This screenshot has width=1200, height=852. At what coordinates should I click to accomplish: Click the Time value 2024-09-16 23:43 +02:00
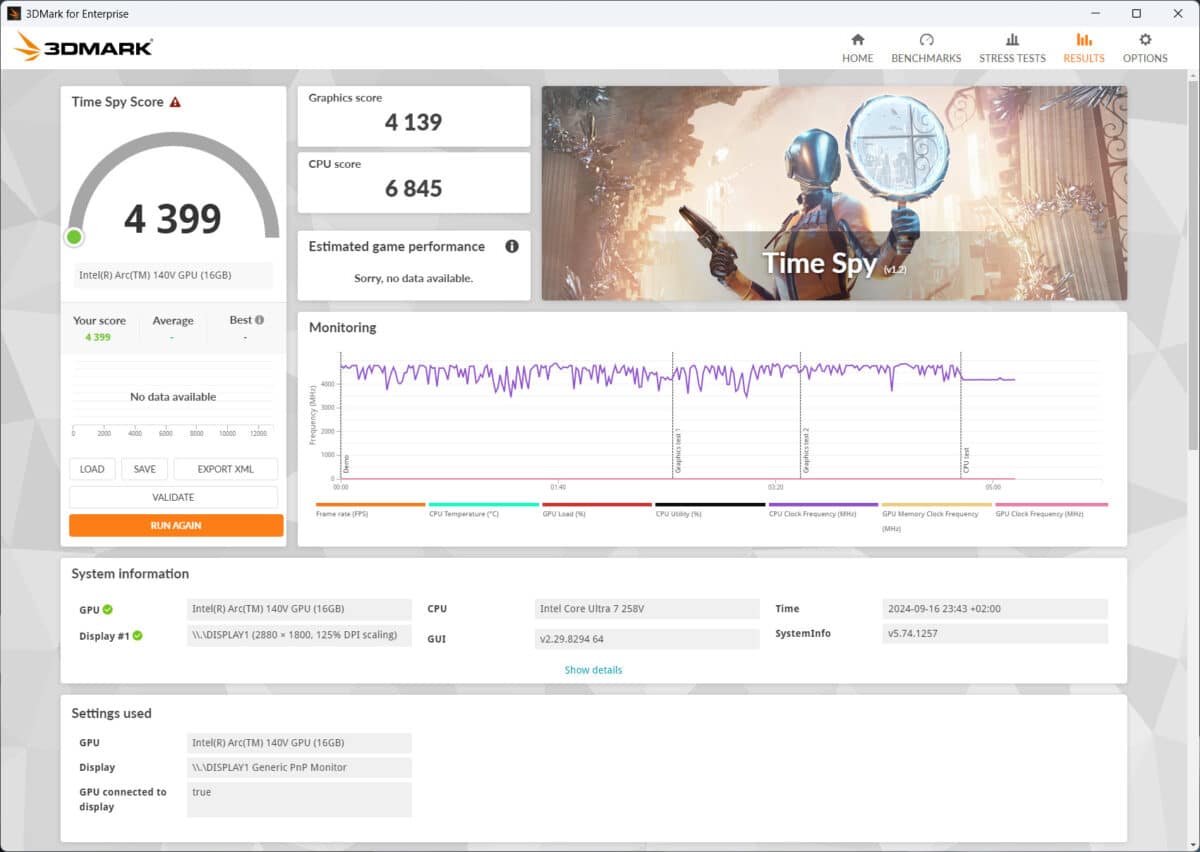tap(995, 609)
